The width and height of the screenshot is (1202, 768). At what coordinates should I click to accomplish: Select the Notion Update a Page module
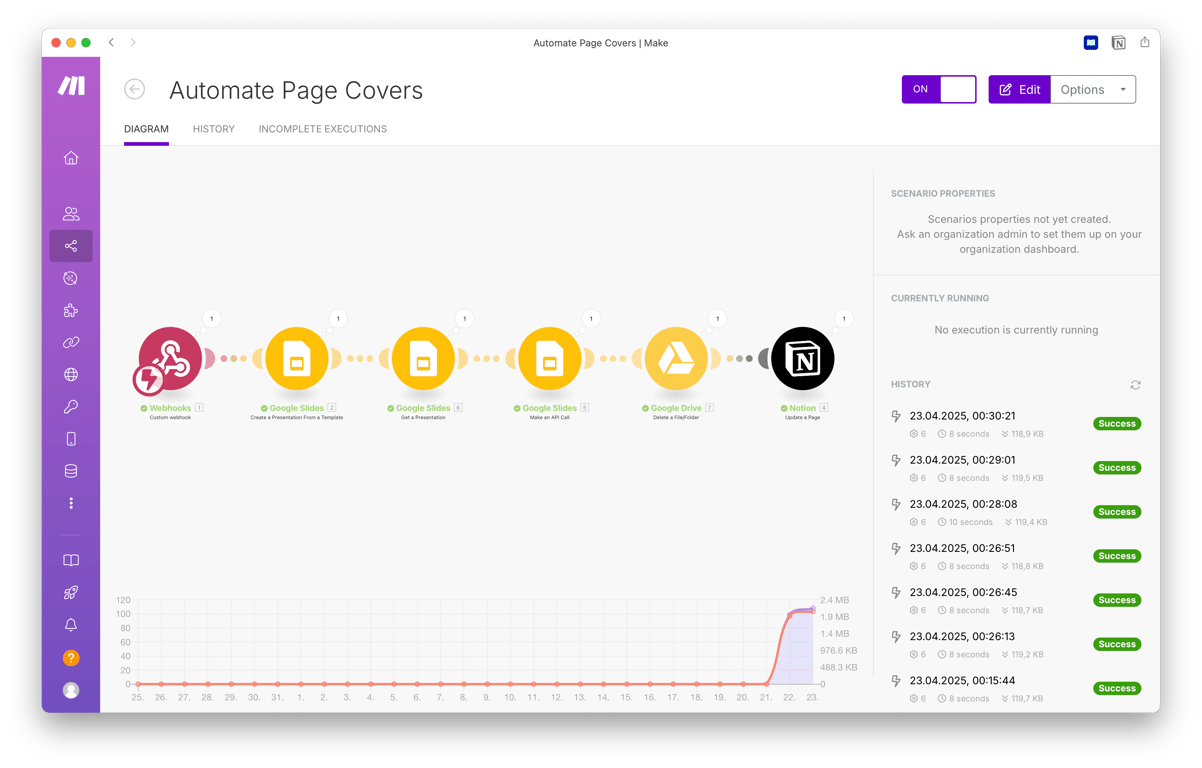(803, 358)
